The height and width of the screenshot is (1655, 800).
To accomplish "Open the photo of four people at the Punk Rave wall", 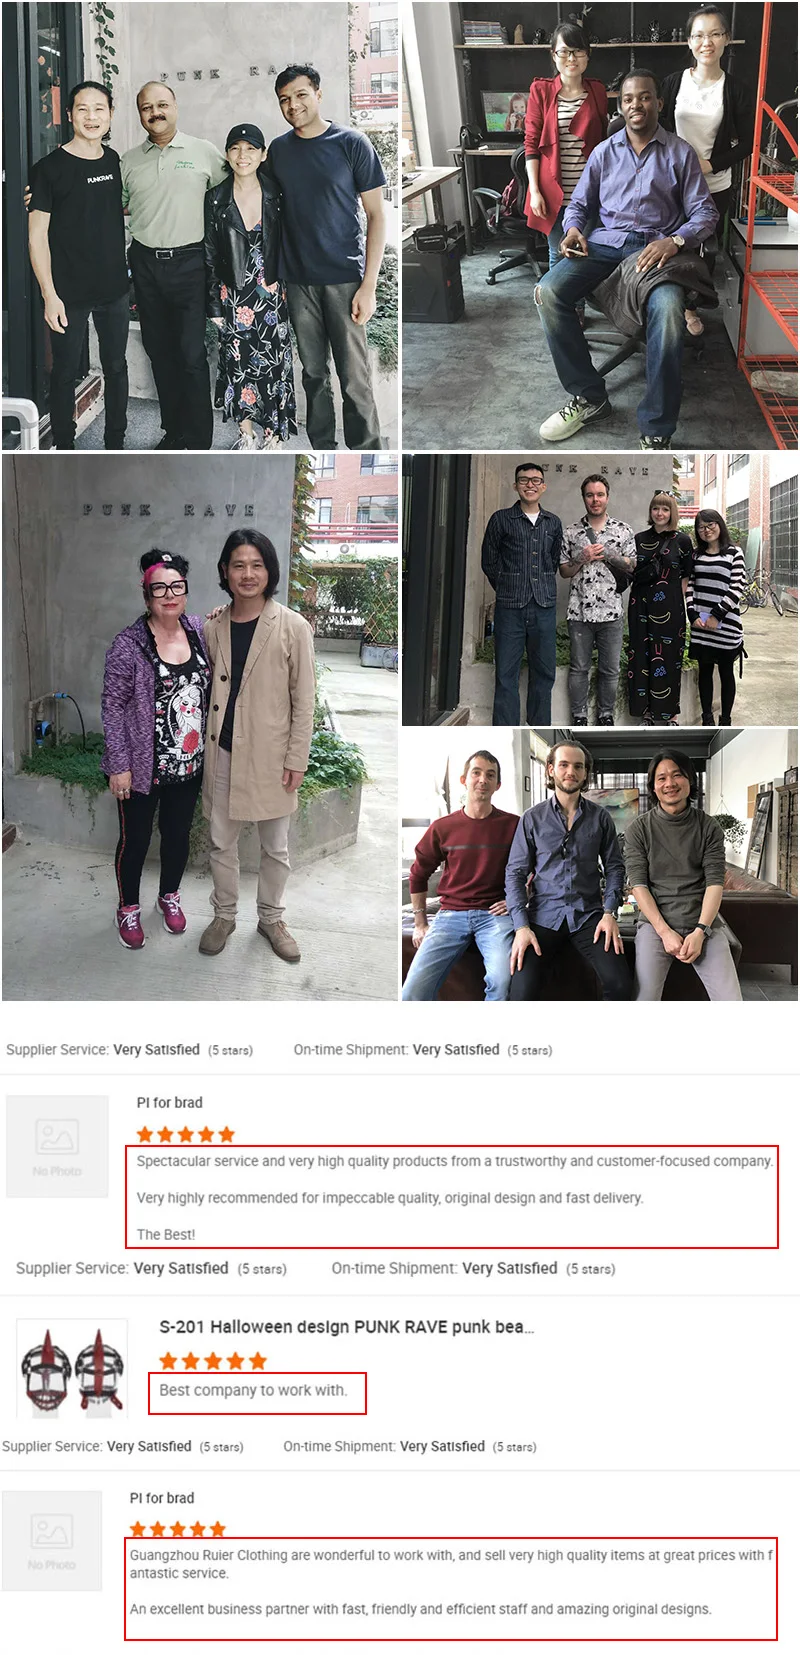I will coord(199,225).
